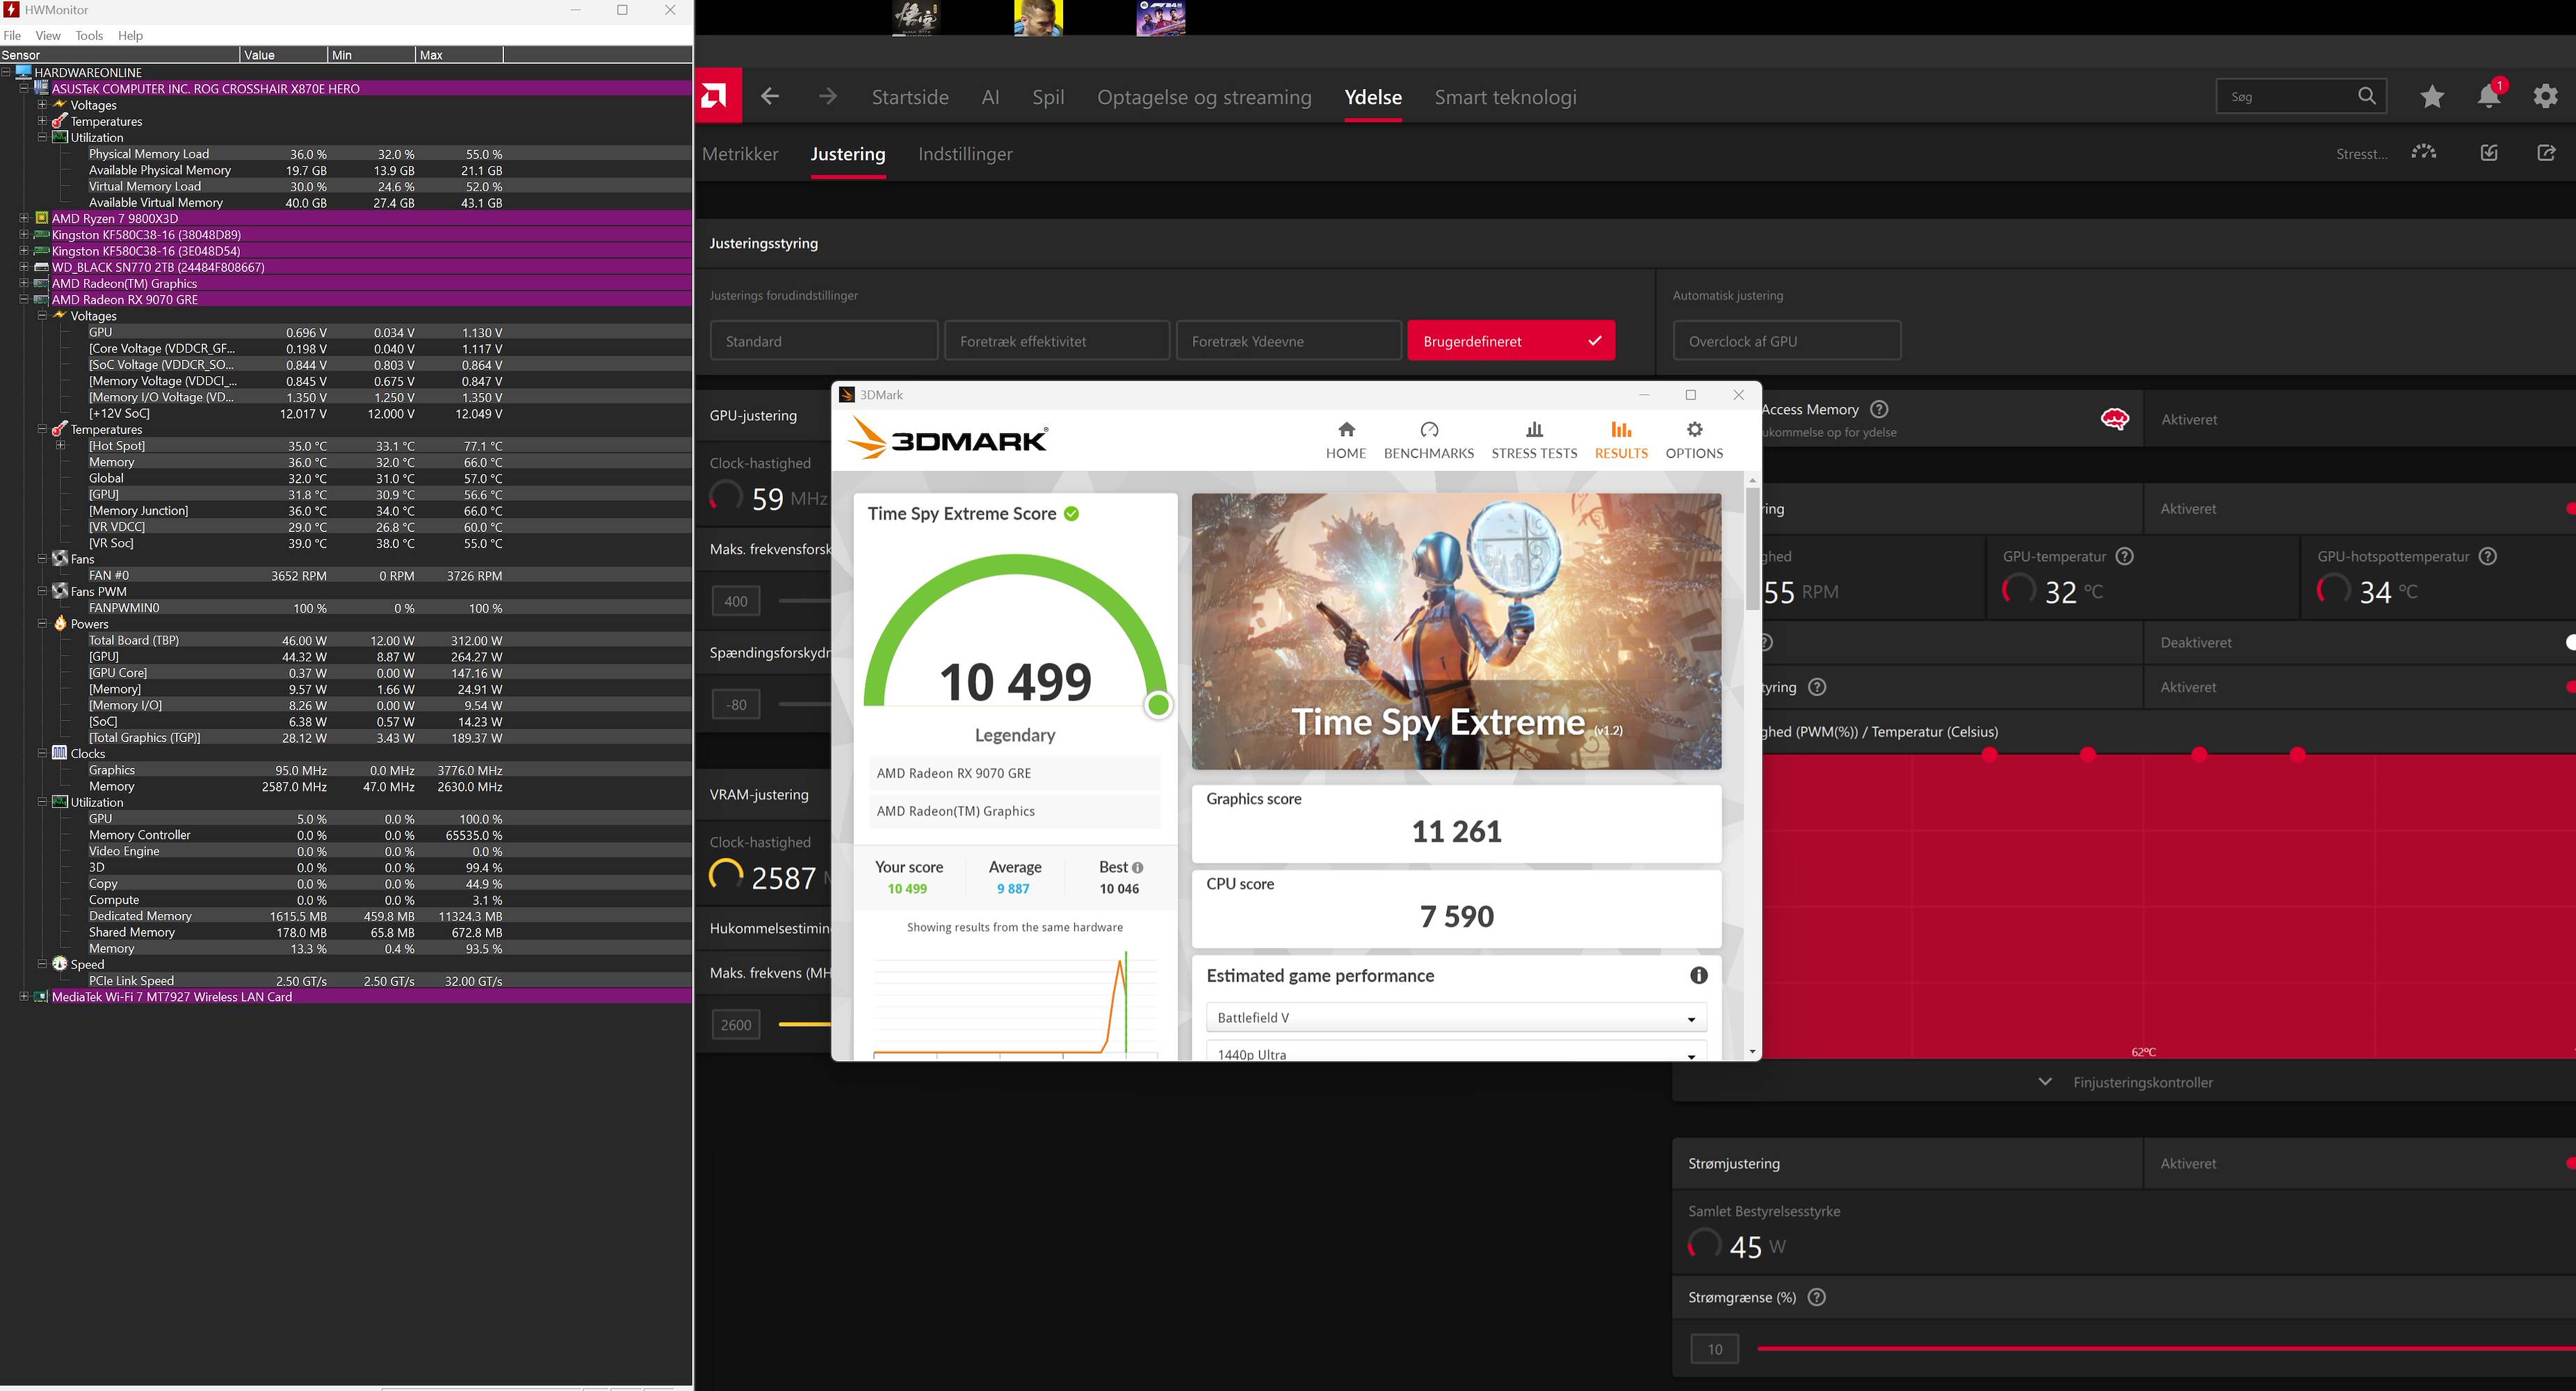Click the Strømgrænse value box showing 10
Viewport: 2576px width, 1391px height.
(1714, 1349)
